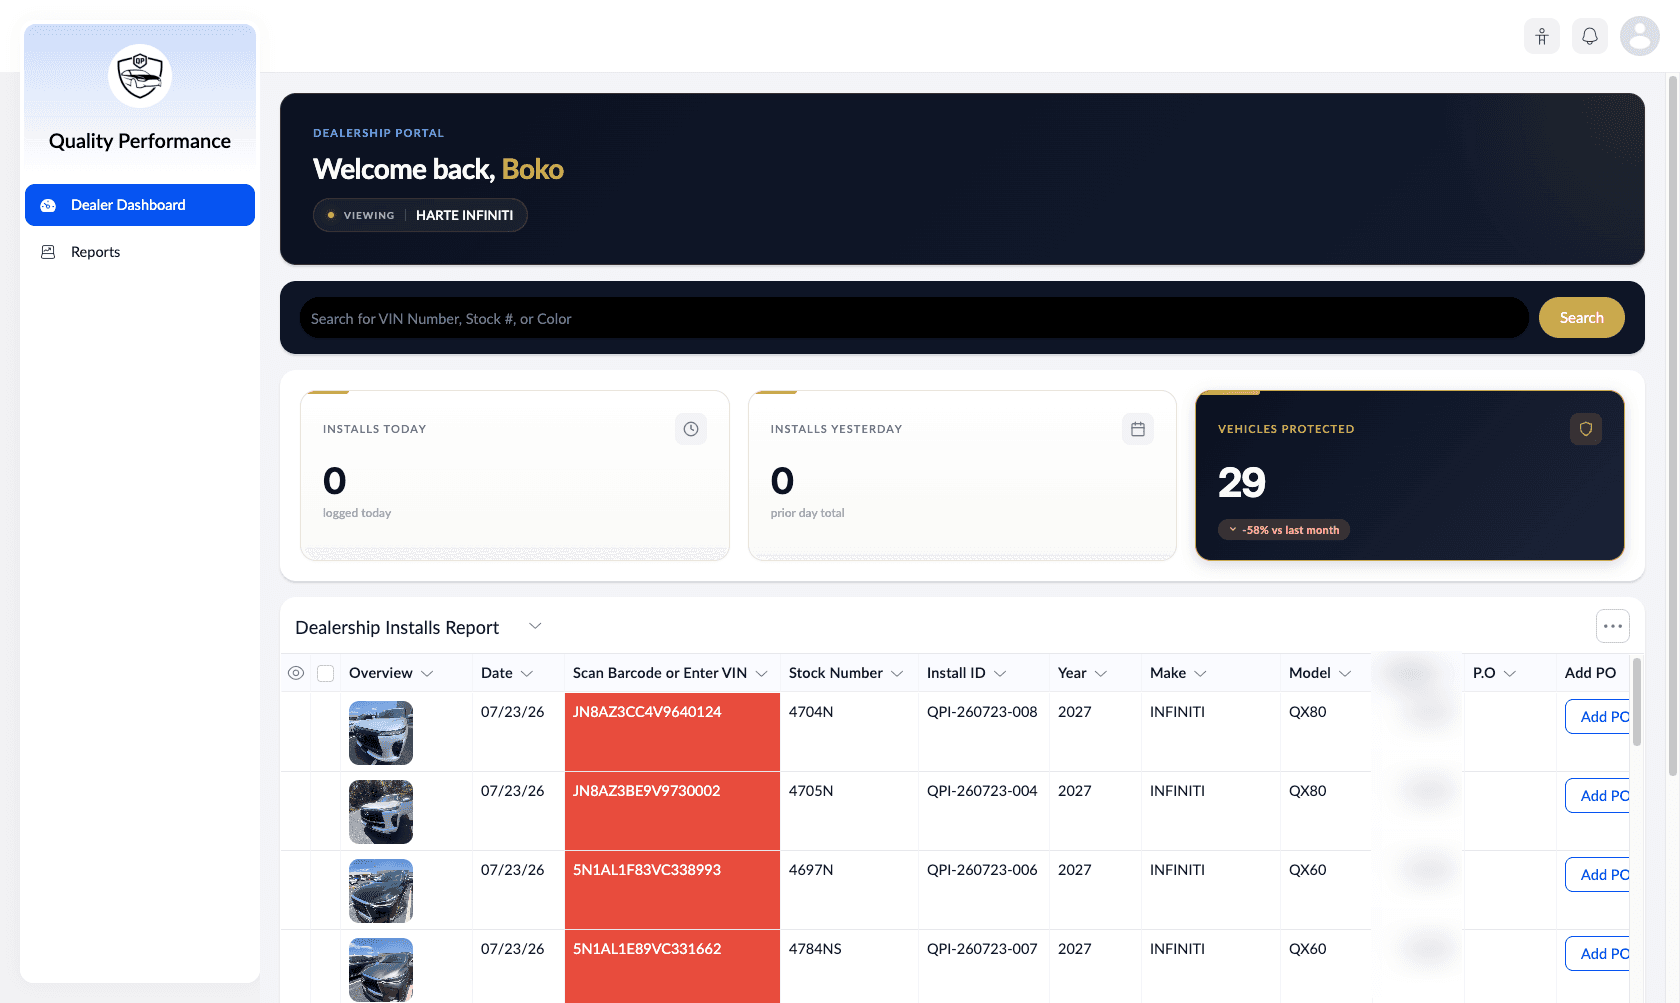Click the Reports sidebar icon

48,252
